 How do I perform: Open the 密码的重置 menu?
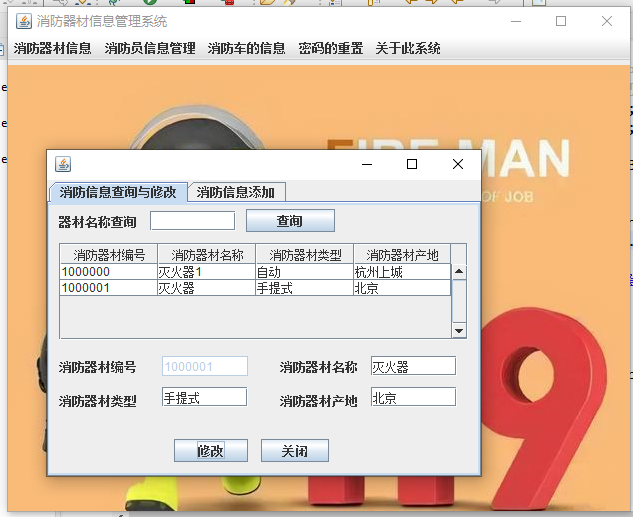(x=331, y=48)
